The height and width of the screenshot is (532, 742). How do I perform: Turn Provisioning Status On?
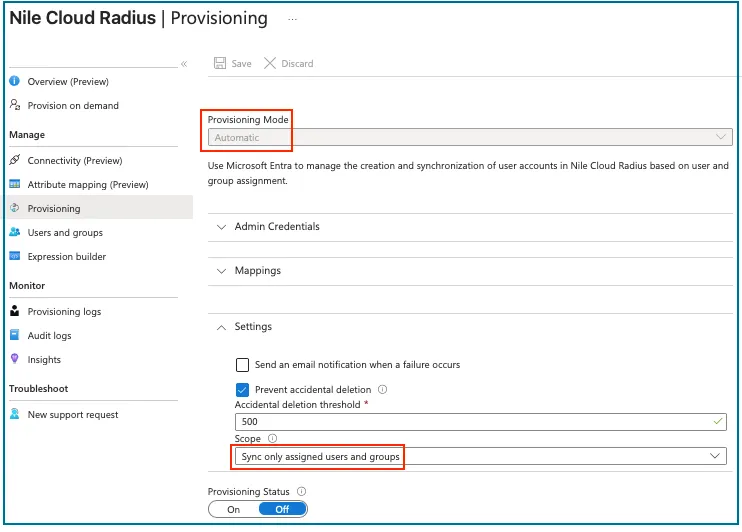point(233,510)
